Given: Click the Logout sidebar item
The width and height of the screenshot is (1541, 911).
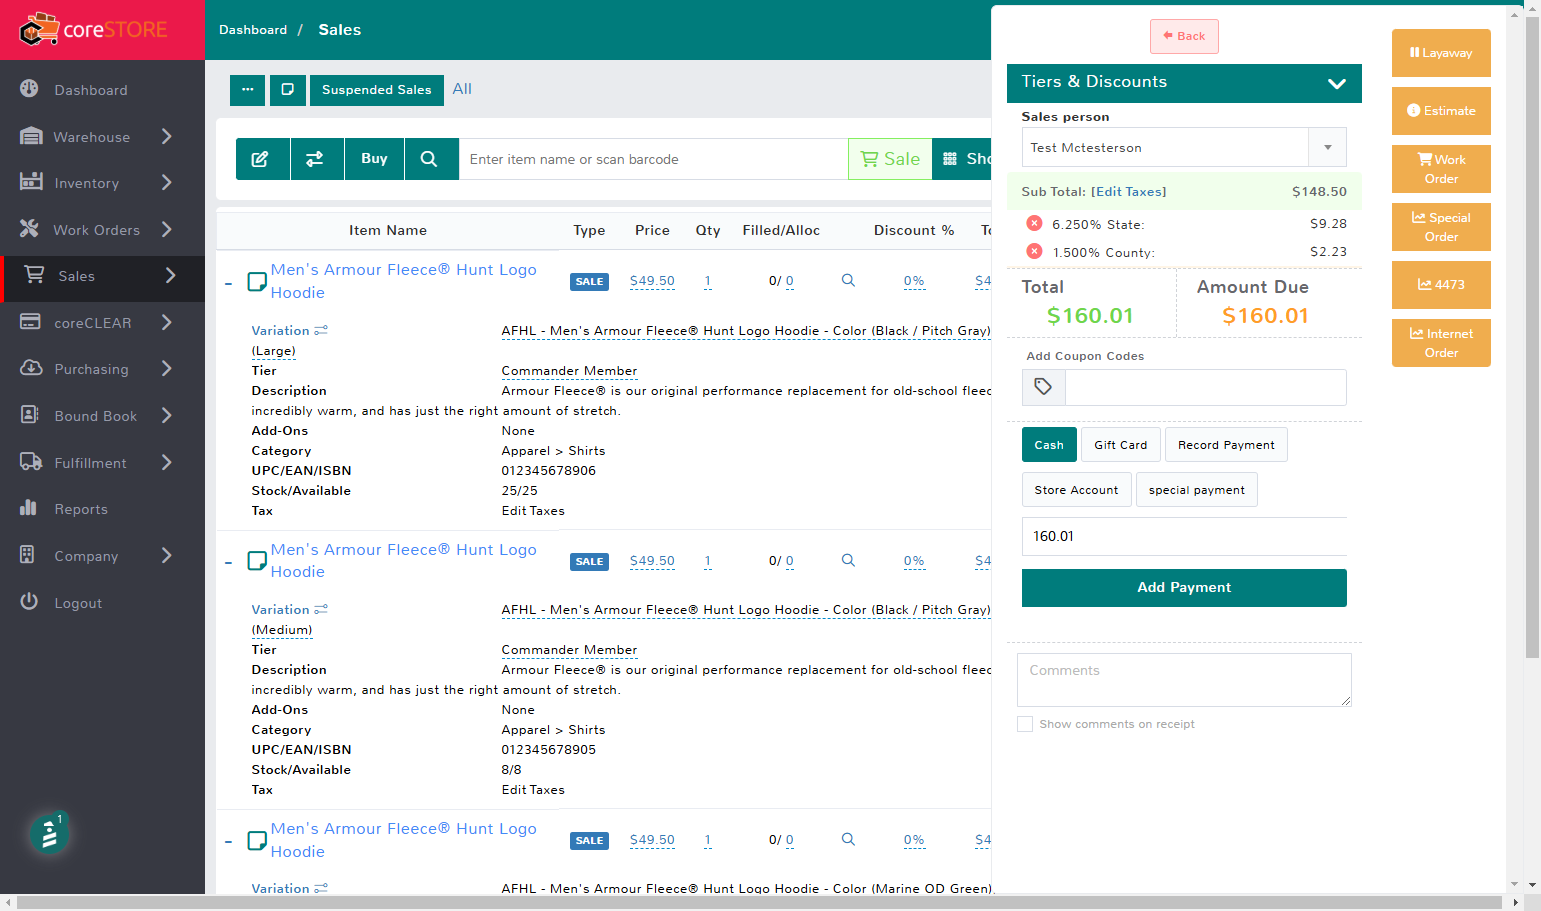Looking at the screenshot, I should click(x=78, y=603).
